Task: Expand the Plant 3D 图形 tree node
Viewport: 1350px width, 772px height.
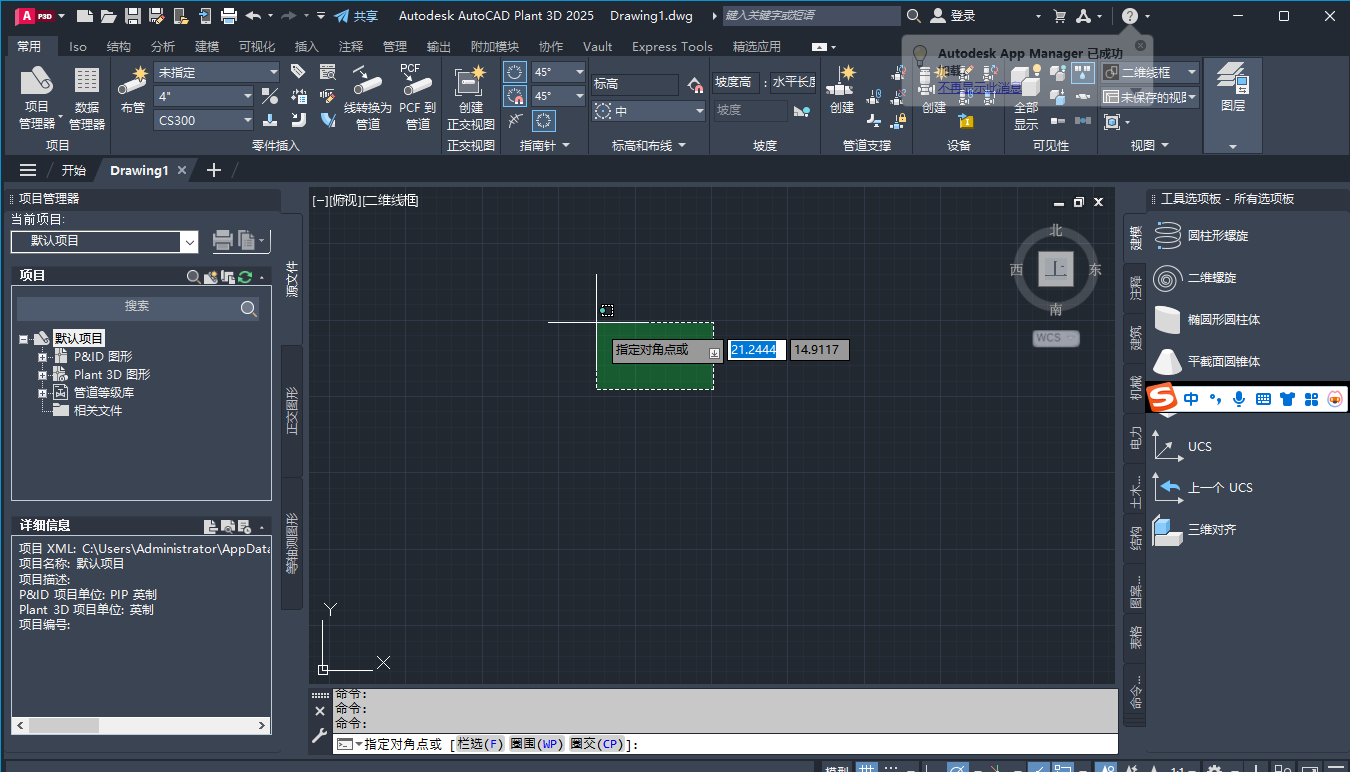Action: point(43,374)
